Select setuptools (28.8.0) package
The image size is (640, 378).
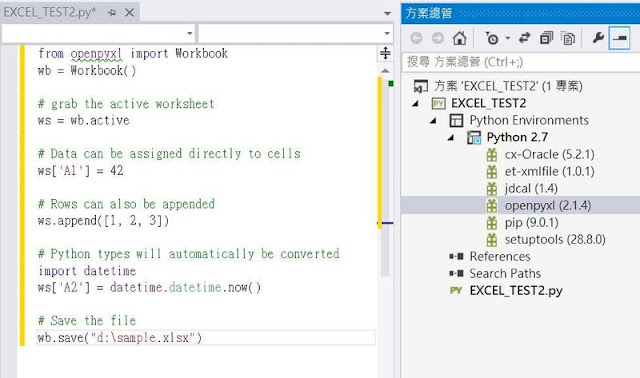pyautogui.click(x=555, y=240)
